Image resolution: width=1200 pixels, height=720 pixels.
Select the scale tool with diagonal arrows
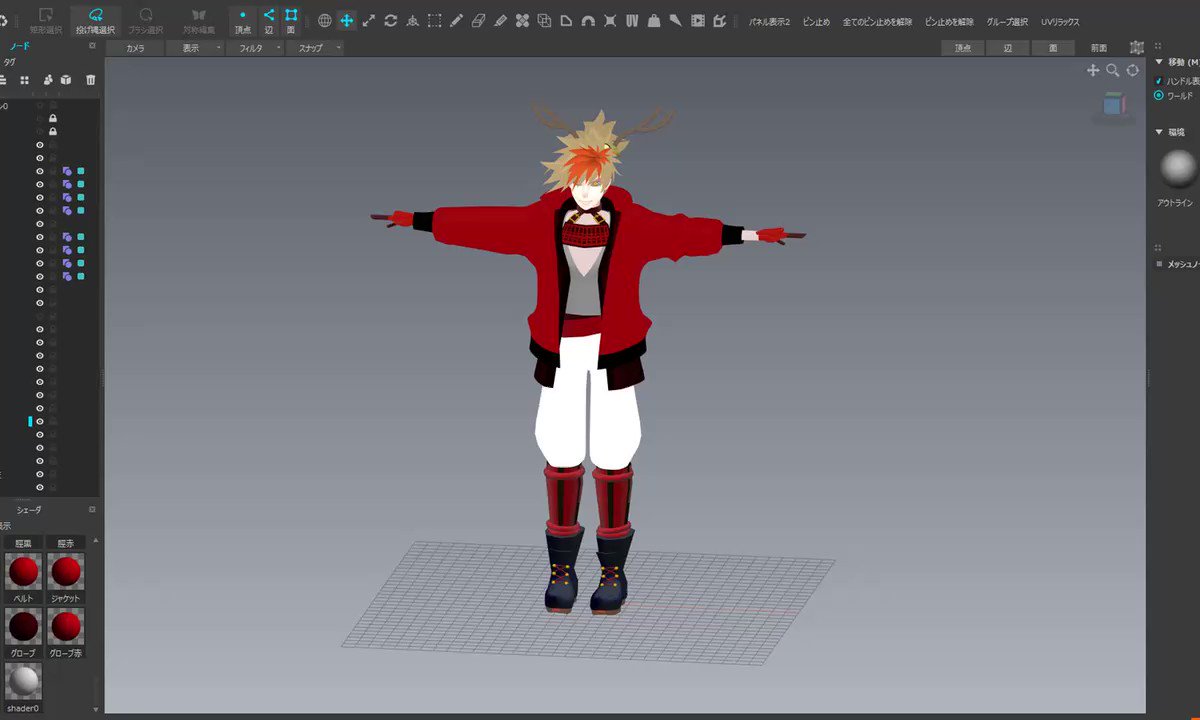[x=369, y=20]
